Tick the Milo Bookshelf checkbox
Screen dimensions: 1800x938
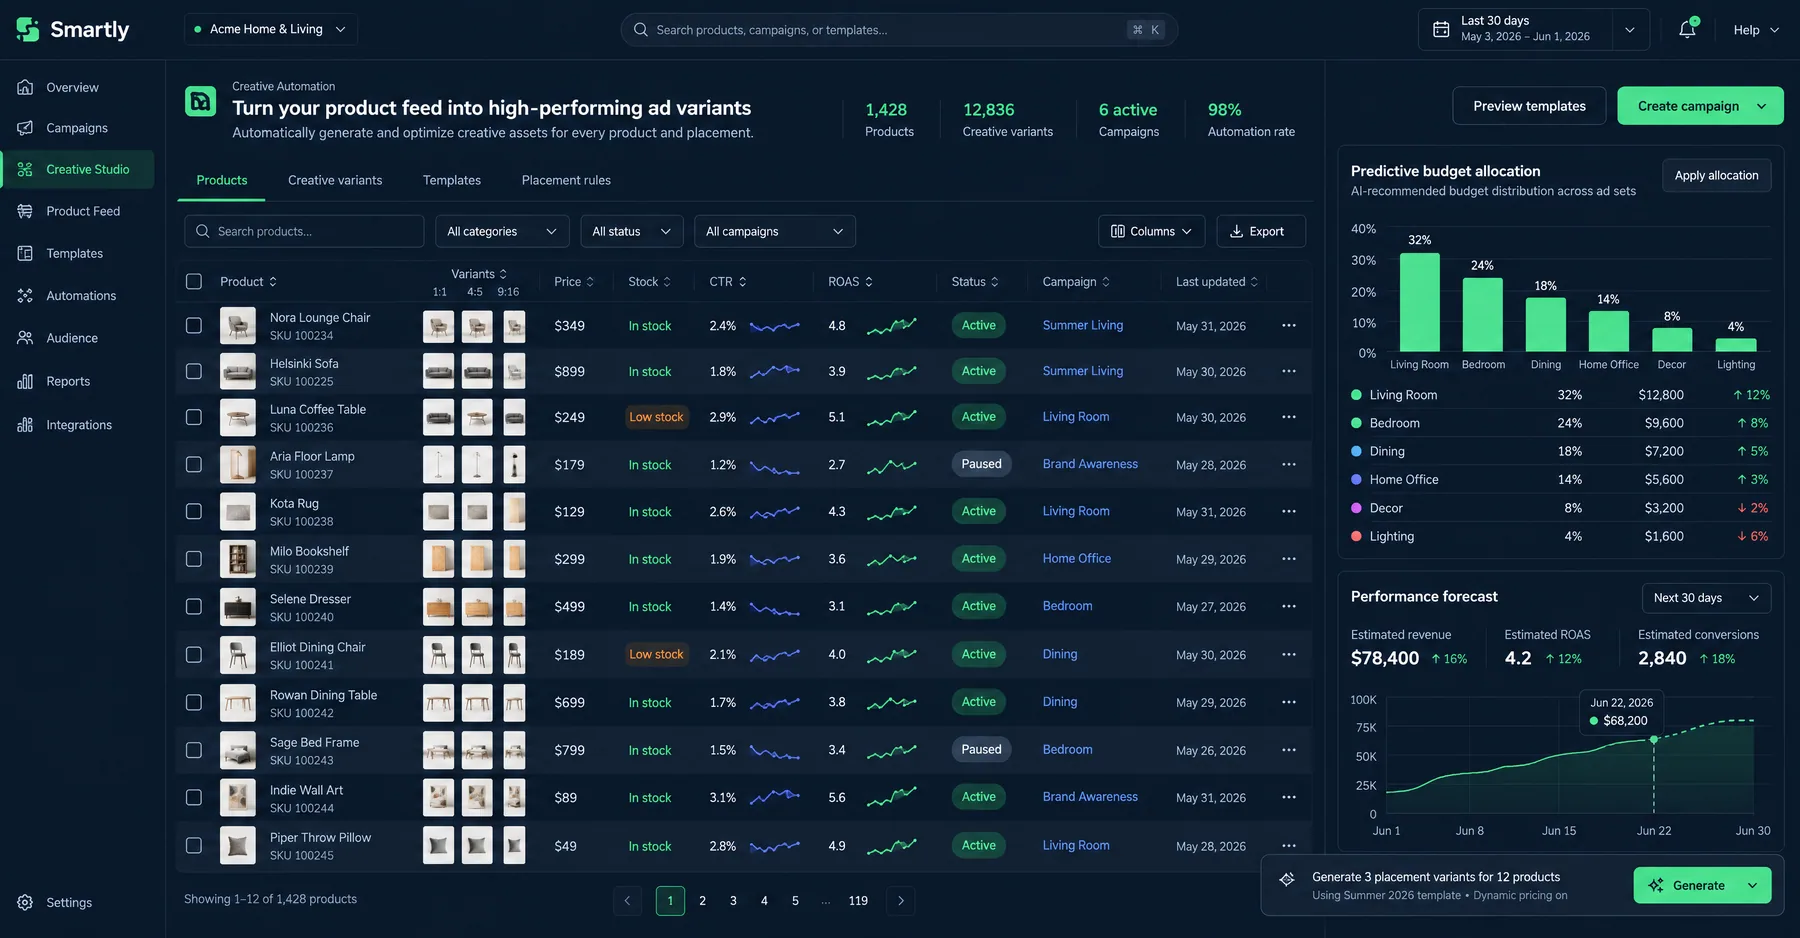(x=194, y=559)
